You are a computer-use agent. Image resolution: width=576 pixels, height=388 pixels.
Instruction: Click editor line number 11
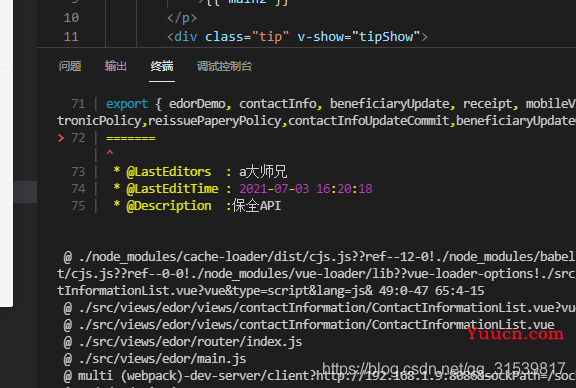pyautogui.click(x=71, y=37)
